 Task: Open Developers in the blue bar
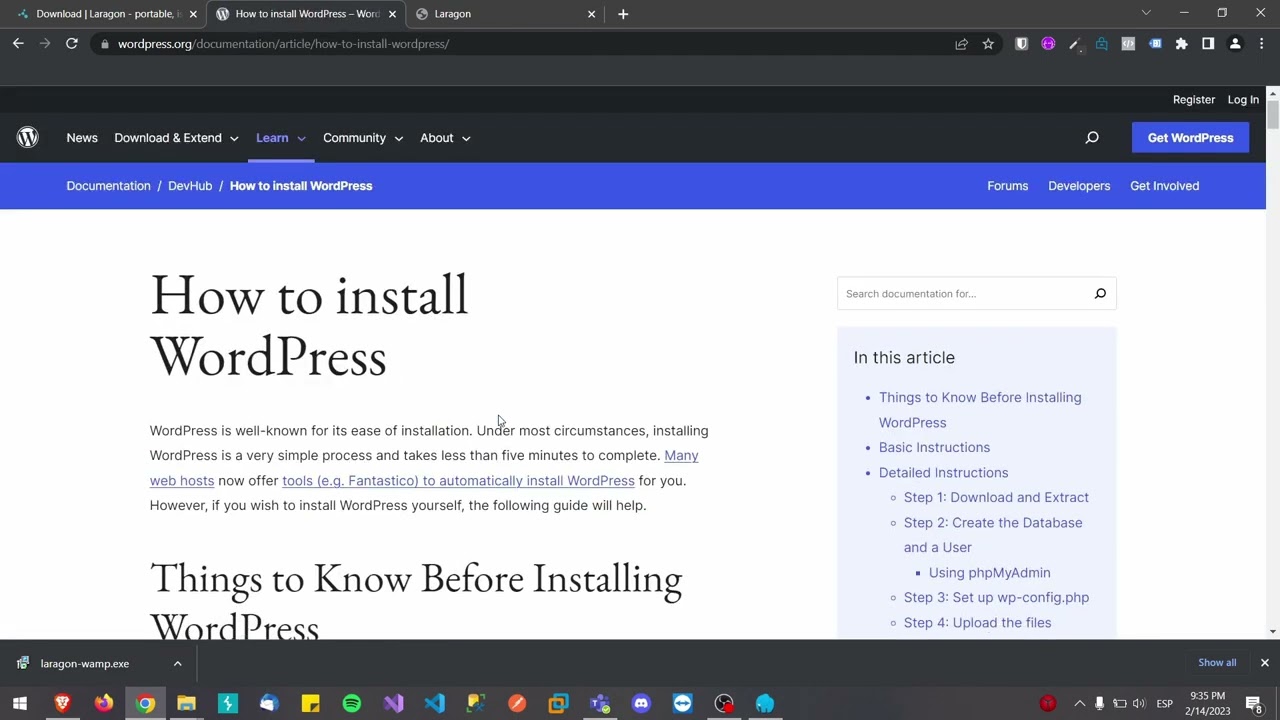[x=1079, y=186]
